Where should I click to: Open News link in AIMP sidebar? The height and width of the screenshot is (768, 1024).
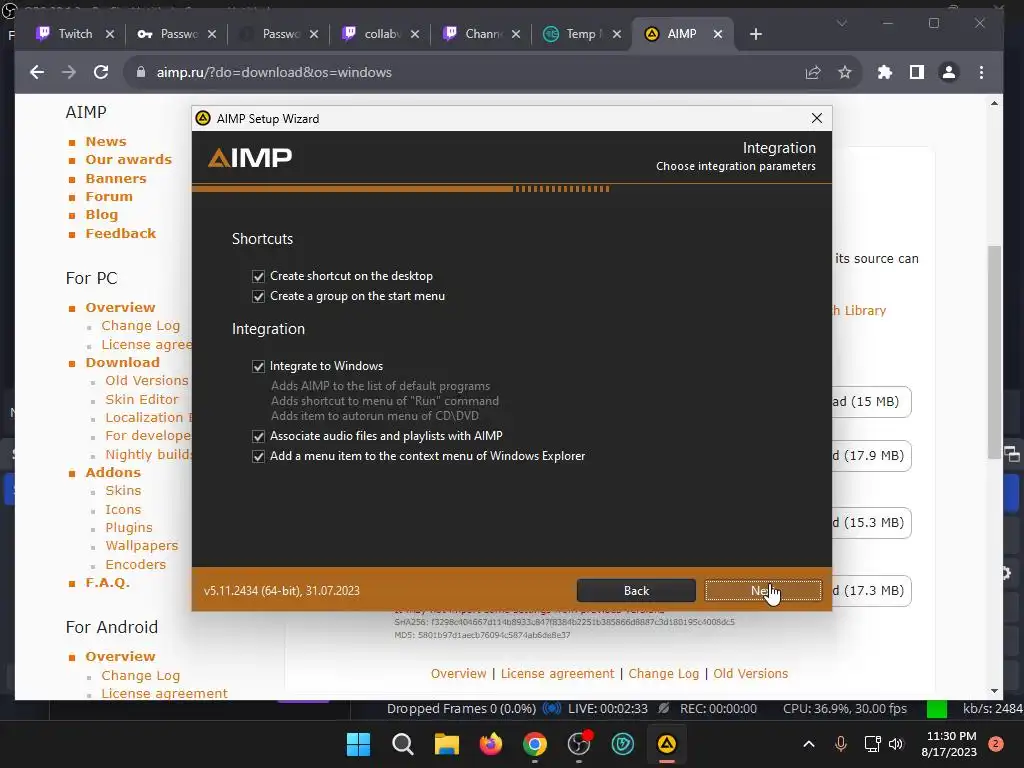pos(106,142)
